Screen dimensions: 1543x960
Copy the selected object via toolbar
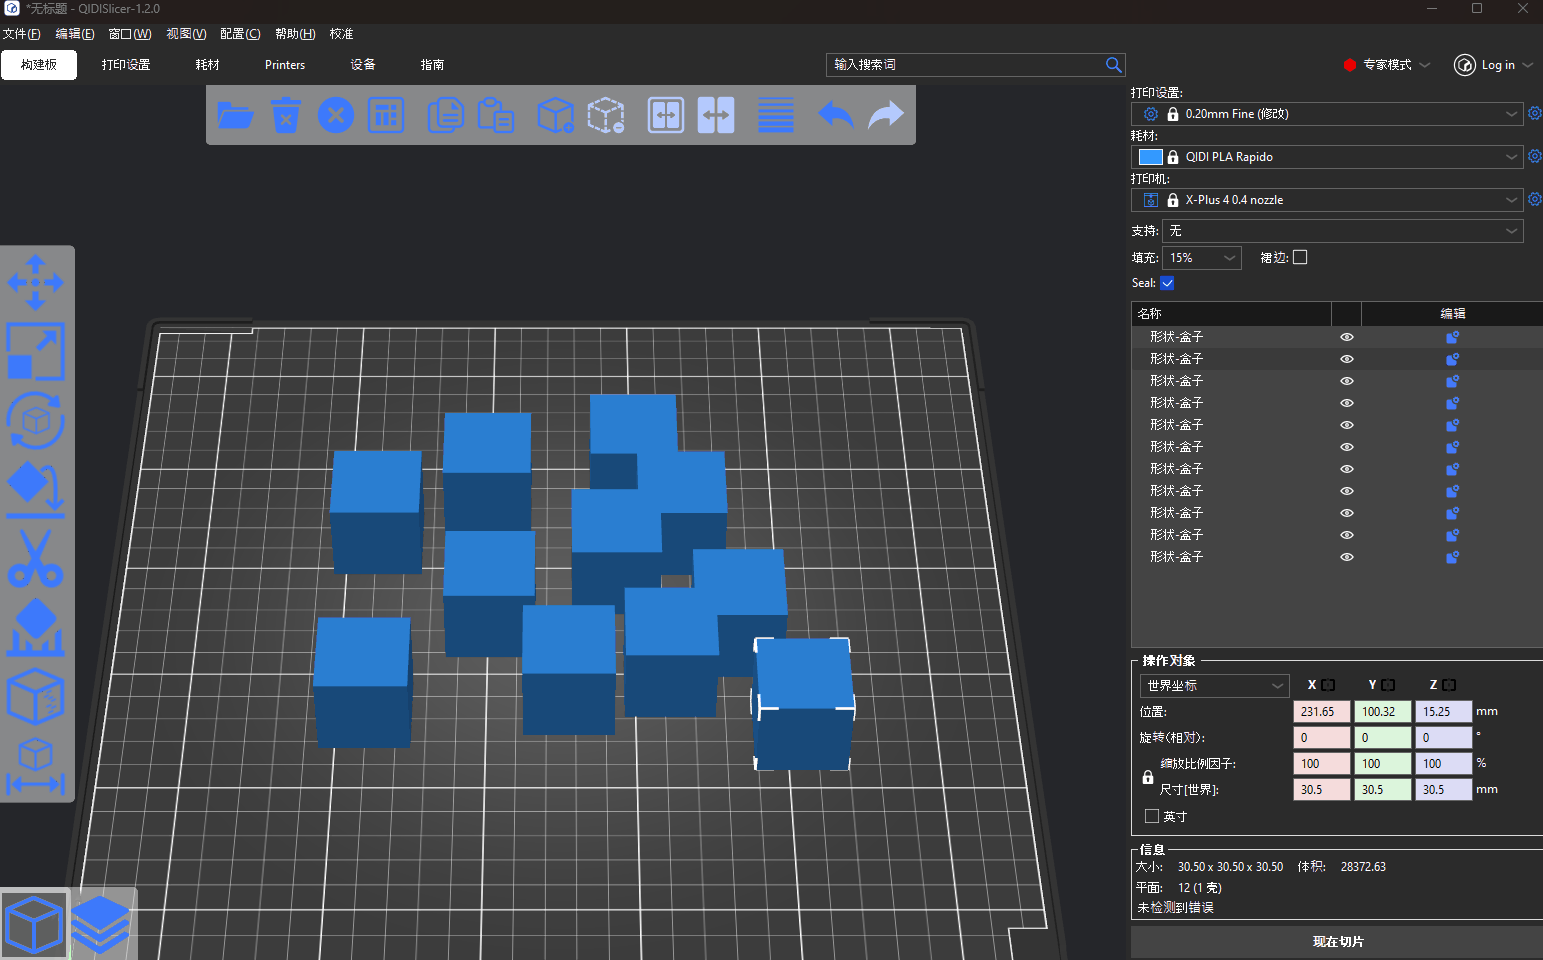[445, 115]
